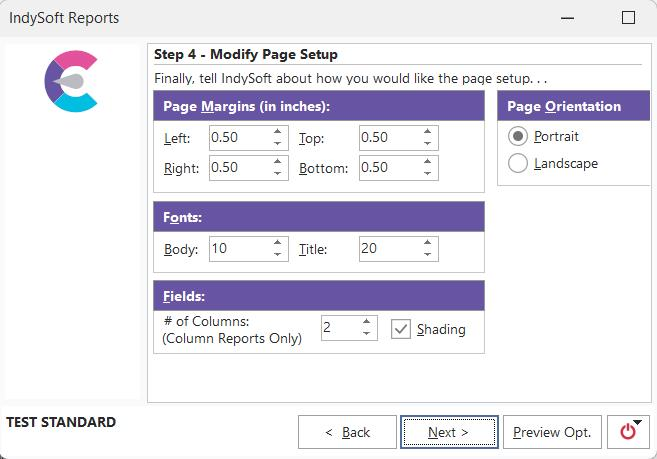Viewport: 657px width, 459px height.
Task: Decrease Title font size stepper
Action: 427,255
